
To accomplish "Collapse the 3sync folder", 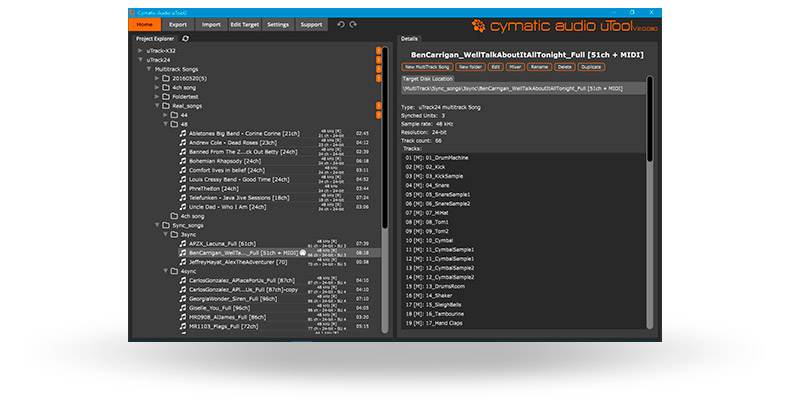I will click(x=165, y=234).
